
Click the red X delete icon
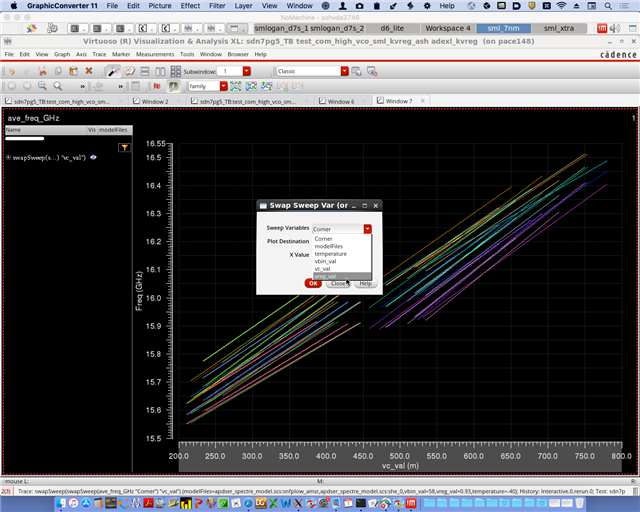point(88,71)
